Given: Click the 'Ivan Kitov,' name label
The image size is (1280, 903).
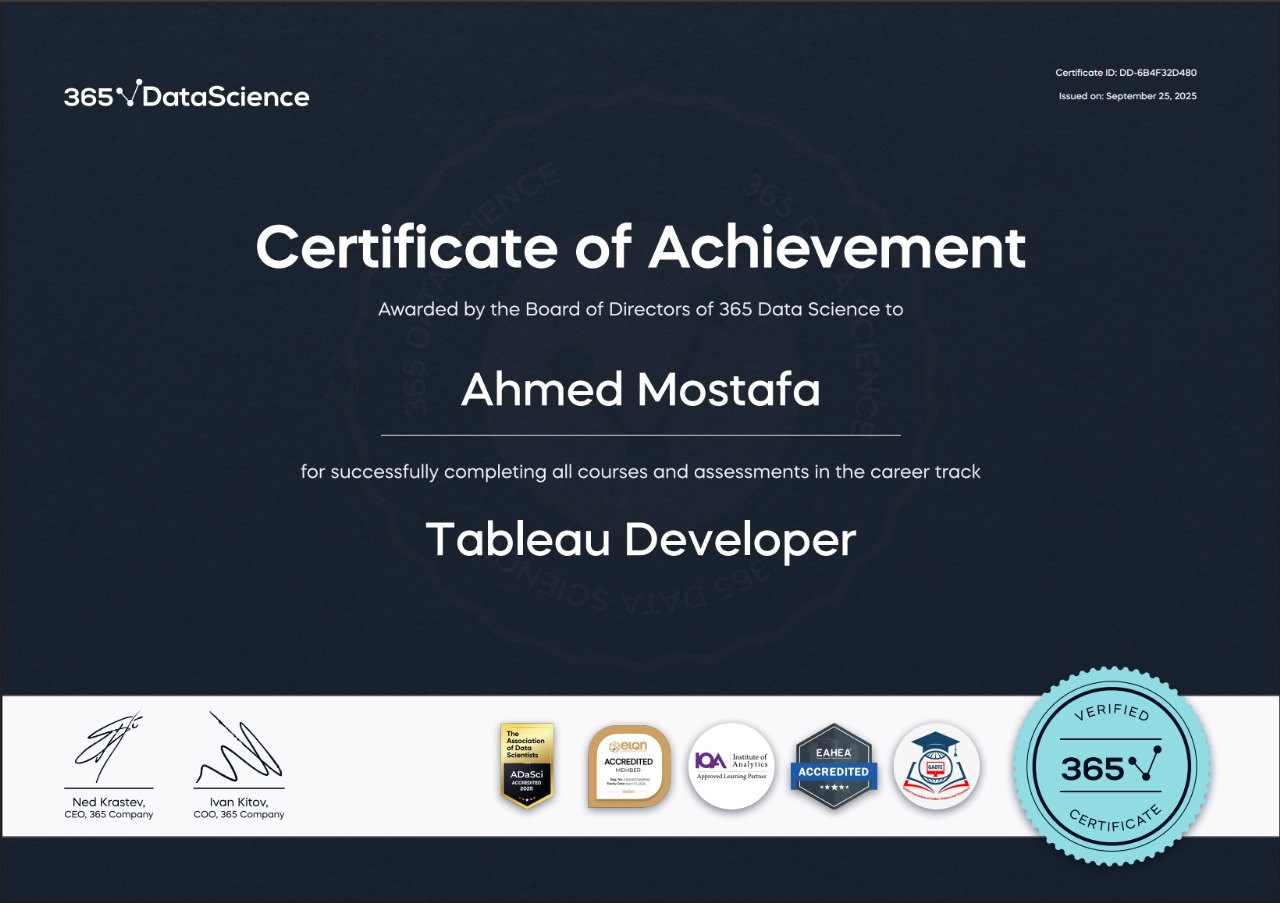Looking at the screenshot, I should (239, 802).
